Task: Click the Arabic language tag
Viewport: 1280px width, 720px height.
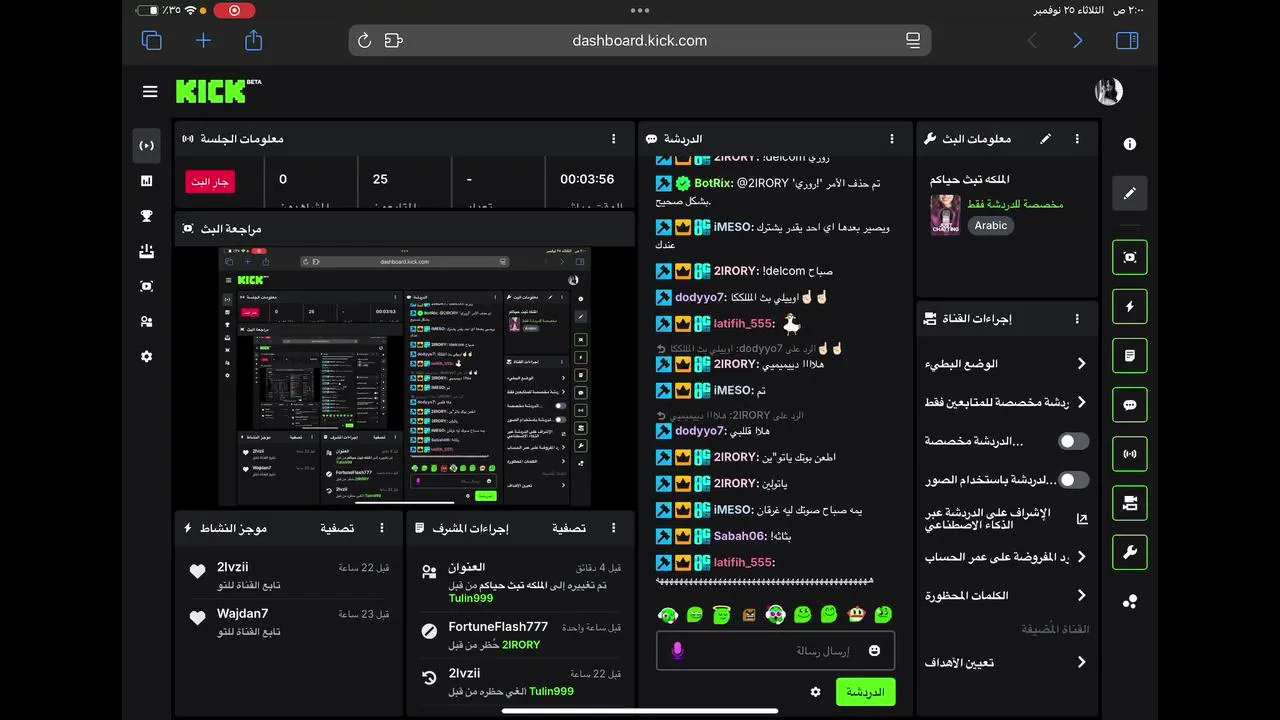Action: (991, 226)
